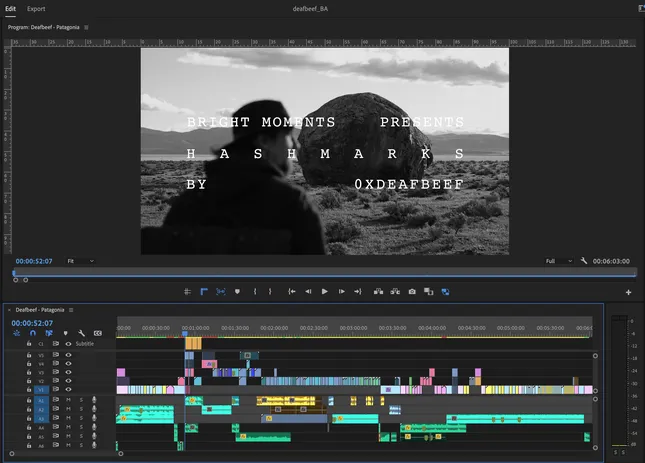645x463 pixels.
Task: Open Program monitor wrench settings
Action: pyautogui.click(x=584, y=261)
